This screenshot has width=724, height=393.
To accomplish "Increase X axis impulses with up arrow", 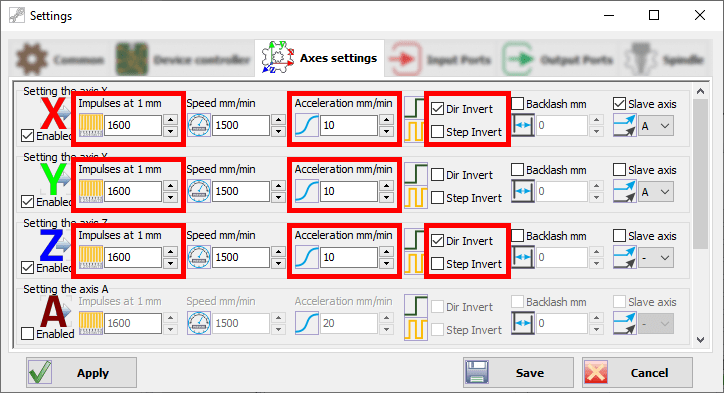I will (171, 120).
